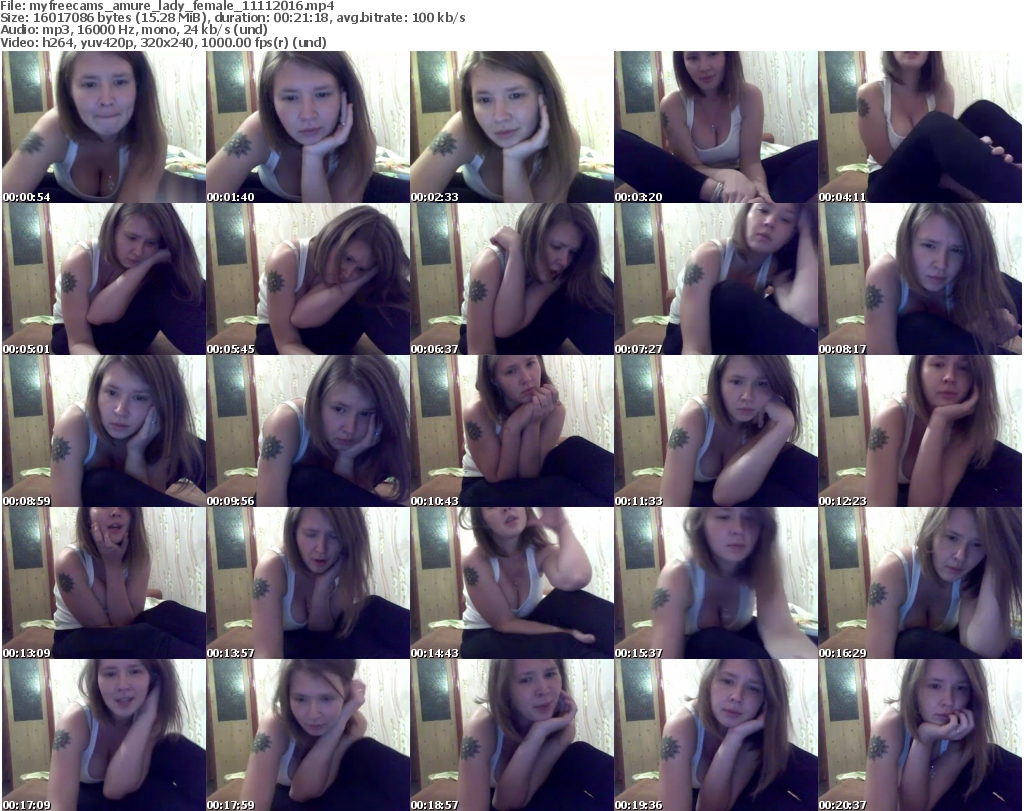This screenshot has width=1024, height=811.
Task: Pick the frame stamped 00:13:57
Action: tap(308, 583)
